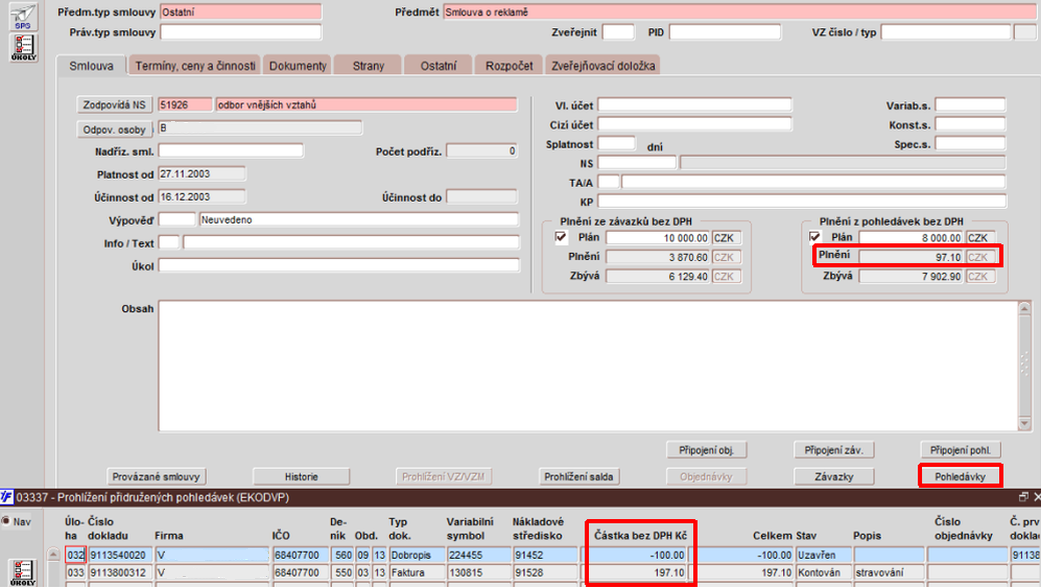The width and height of the screenshot is (1041, 588).
Task: Click the Historie button
Action: 301,477
